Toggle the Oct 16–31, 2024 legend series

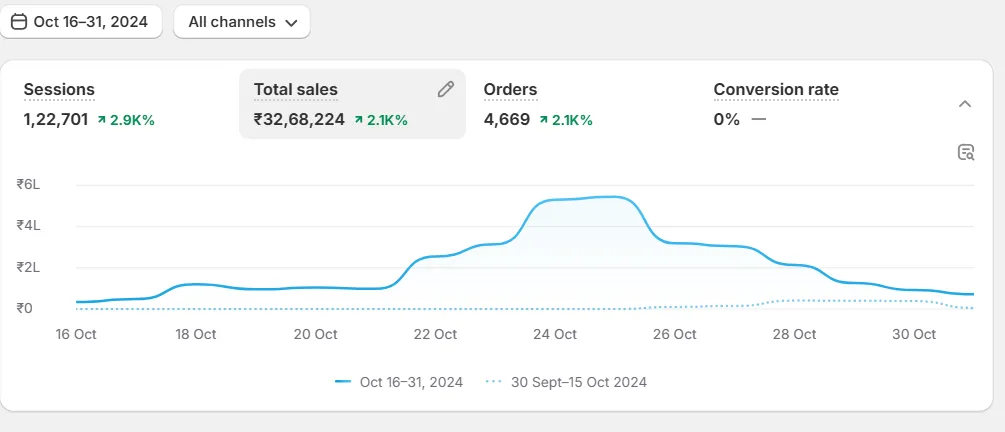tap(399, 382)
